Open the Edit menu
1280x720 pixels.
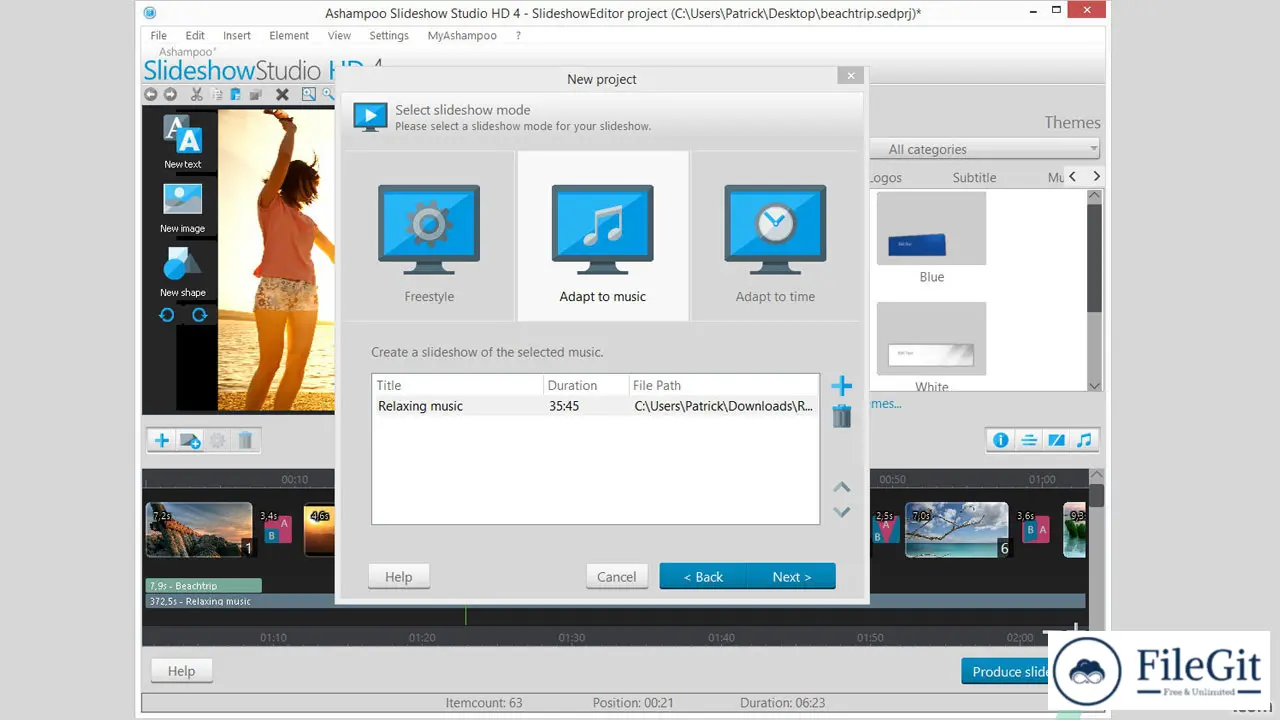click(195, 35)
